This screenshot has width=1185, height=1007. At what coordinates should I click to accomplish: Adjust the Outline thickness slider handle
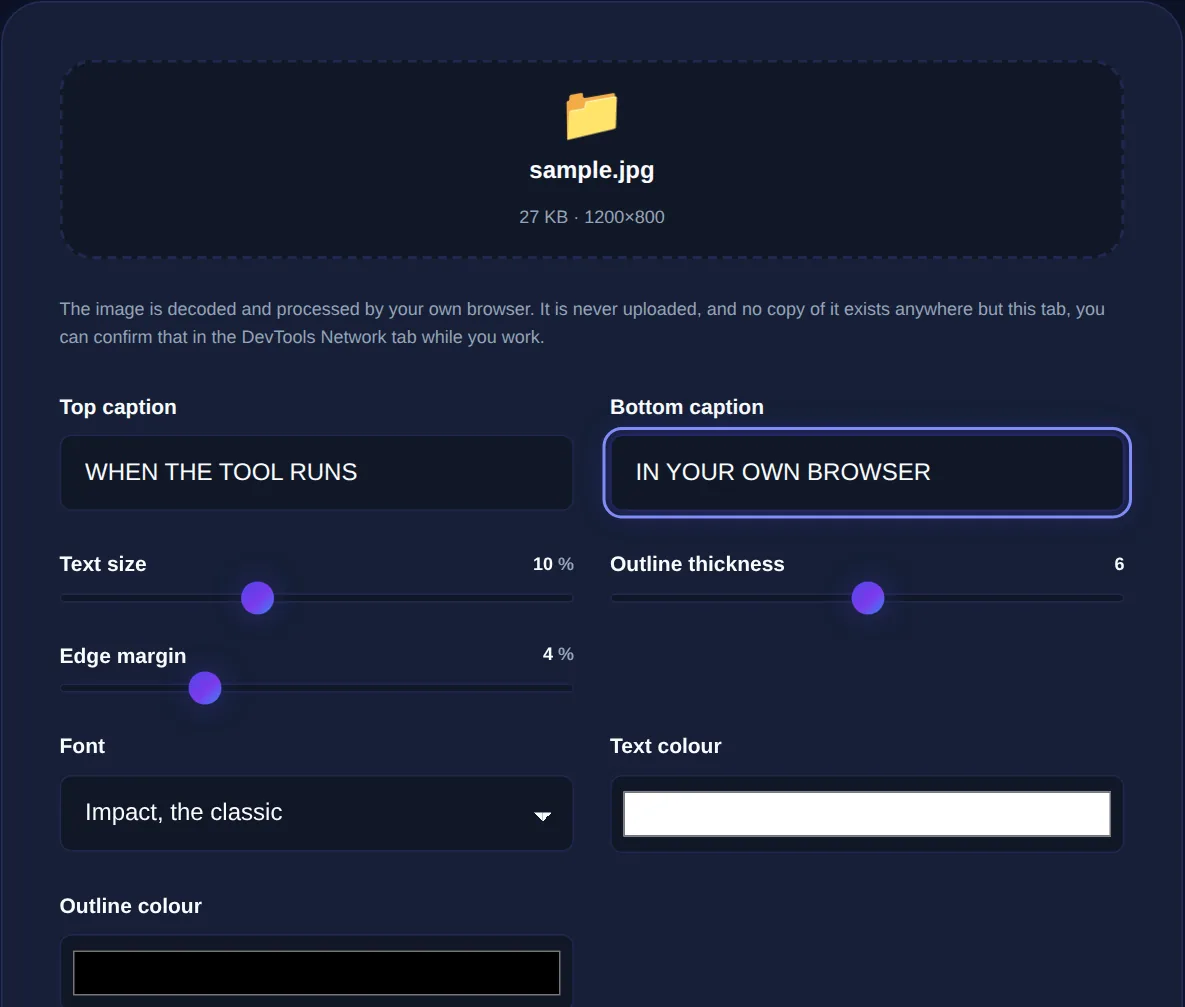click(868, 598)
